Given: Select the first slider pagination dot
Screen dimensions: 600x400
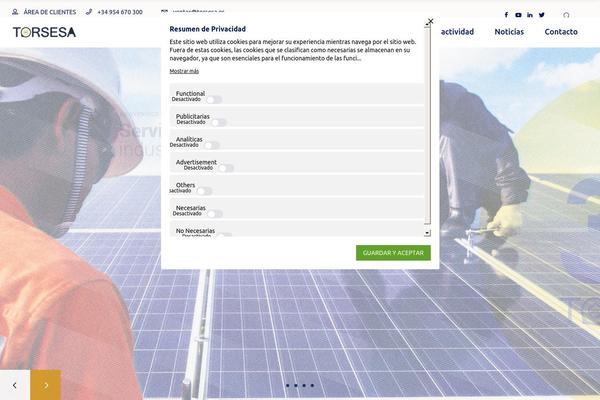Looking at the screenshot, I should (x=287, y=385).
